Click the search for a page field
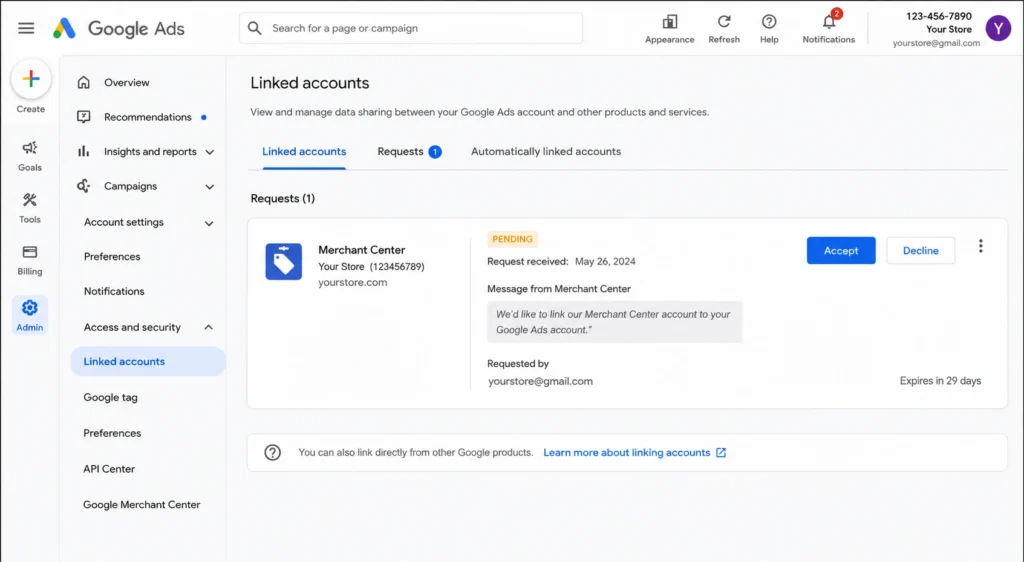 (411, 28)
